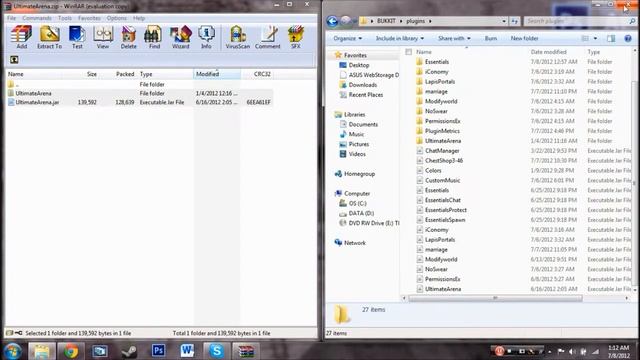Select Recent Places in navigation pane
The image size is (640, 360).
click(361, 95)
